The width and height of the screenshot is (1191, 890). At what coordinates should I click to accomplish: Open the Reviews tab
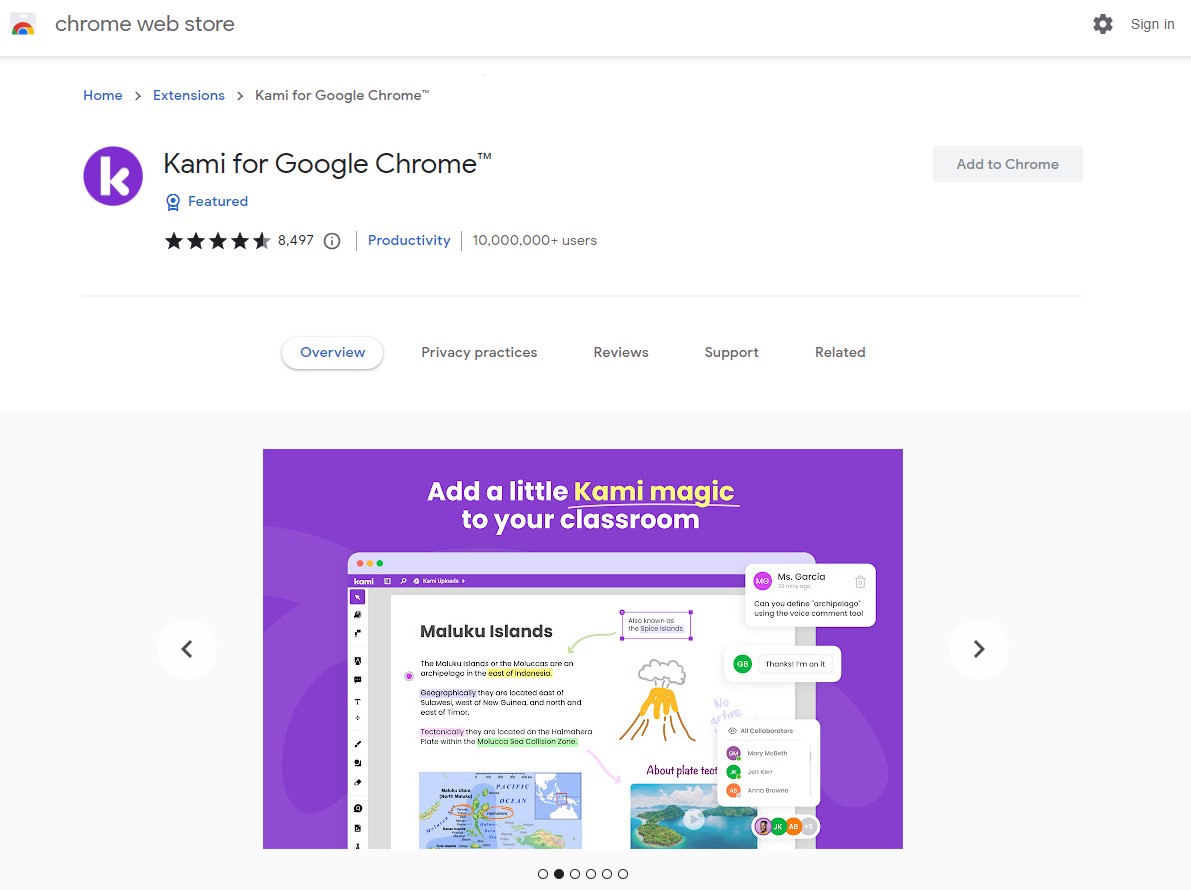621,352
